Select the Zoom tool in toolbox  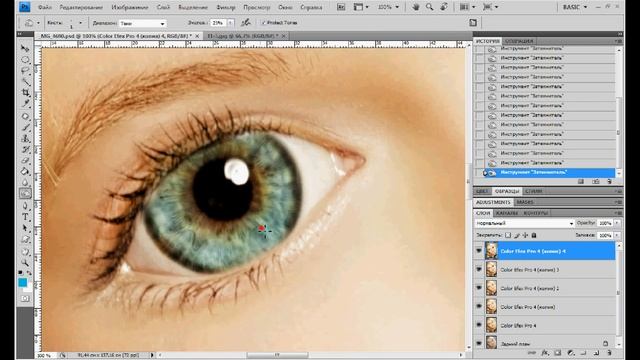point(25,262)
